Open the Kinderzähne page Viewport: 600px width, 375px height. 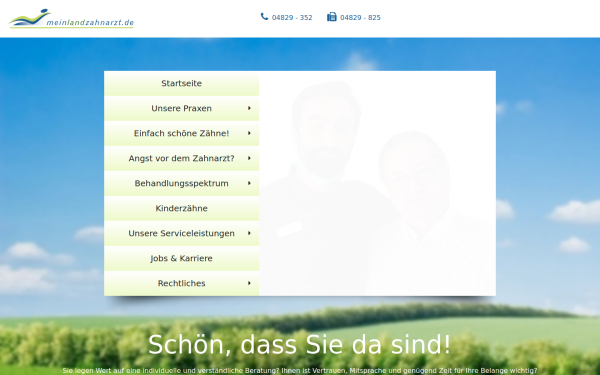click(x=181, y=208)
